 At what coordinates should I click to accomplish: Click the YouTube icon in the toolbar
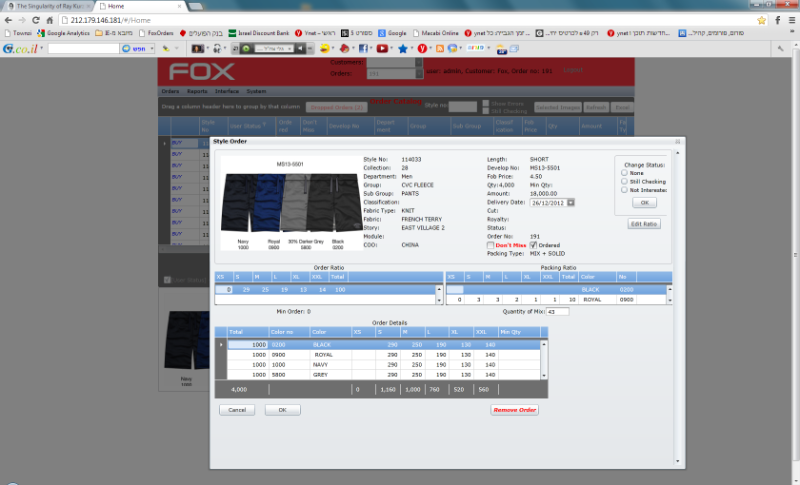coord(382,48)
